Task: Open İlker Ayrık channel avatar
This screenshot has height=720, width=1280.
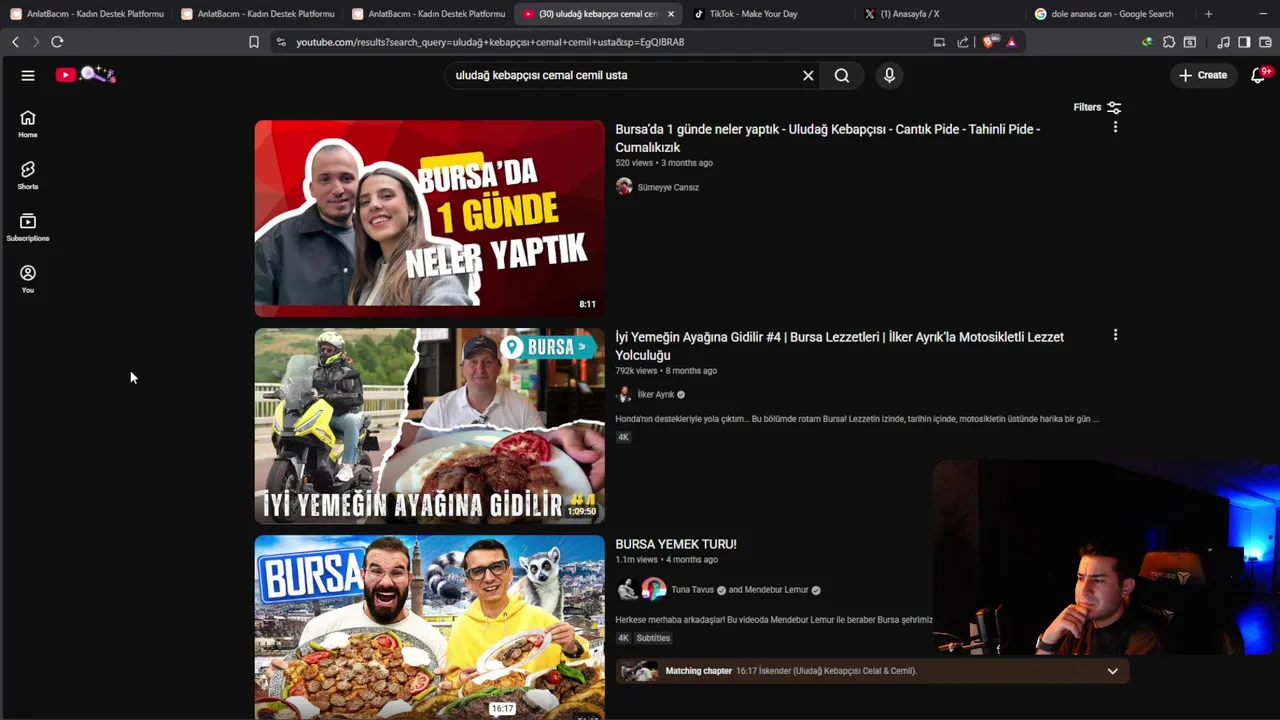Action: [624, 394]
